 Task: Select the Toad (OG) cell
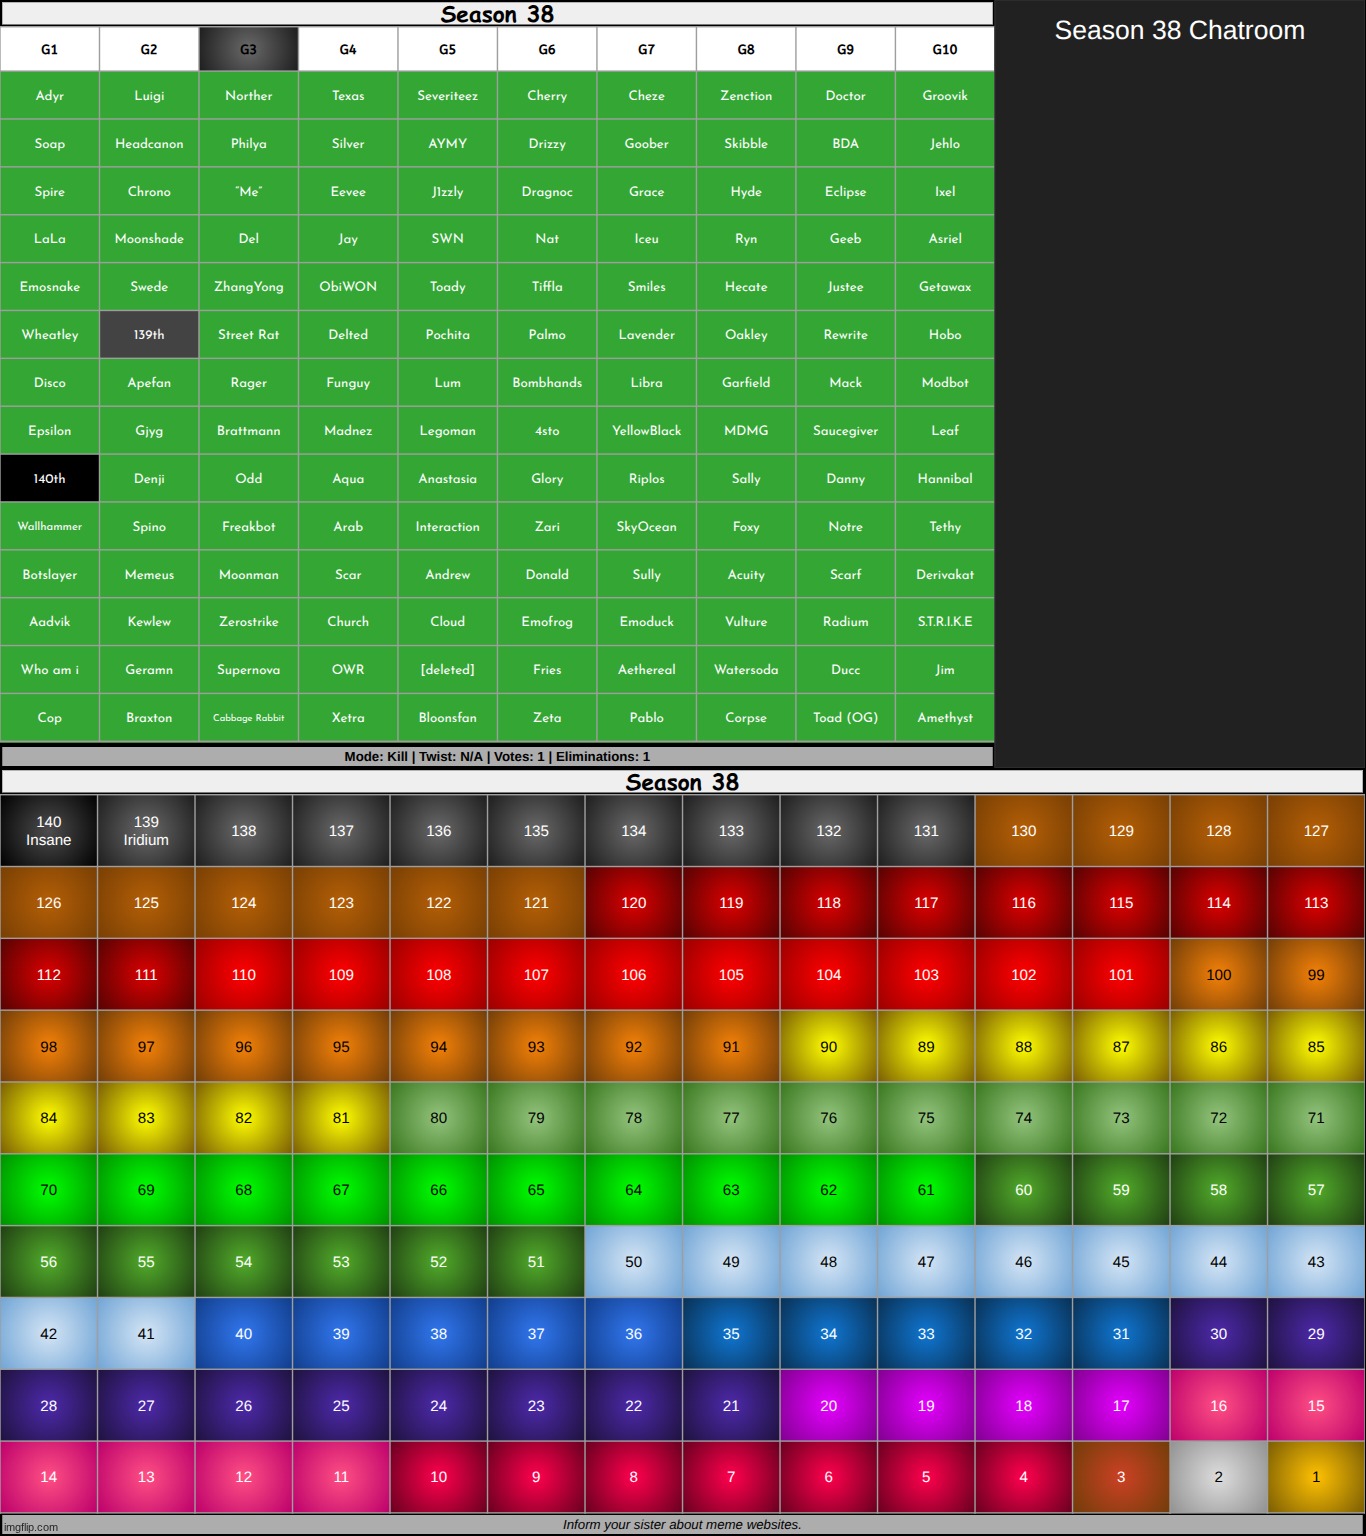coord(845,718)
